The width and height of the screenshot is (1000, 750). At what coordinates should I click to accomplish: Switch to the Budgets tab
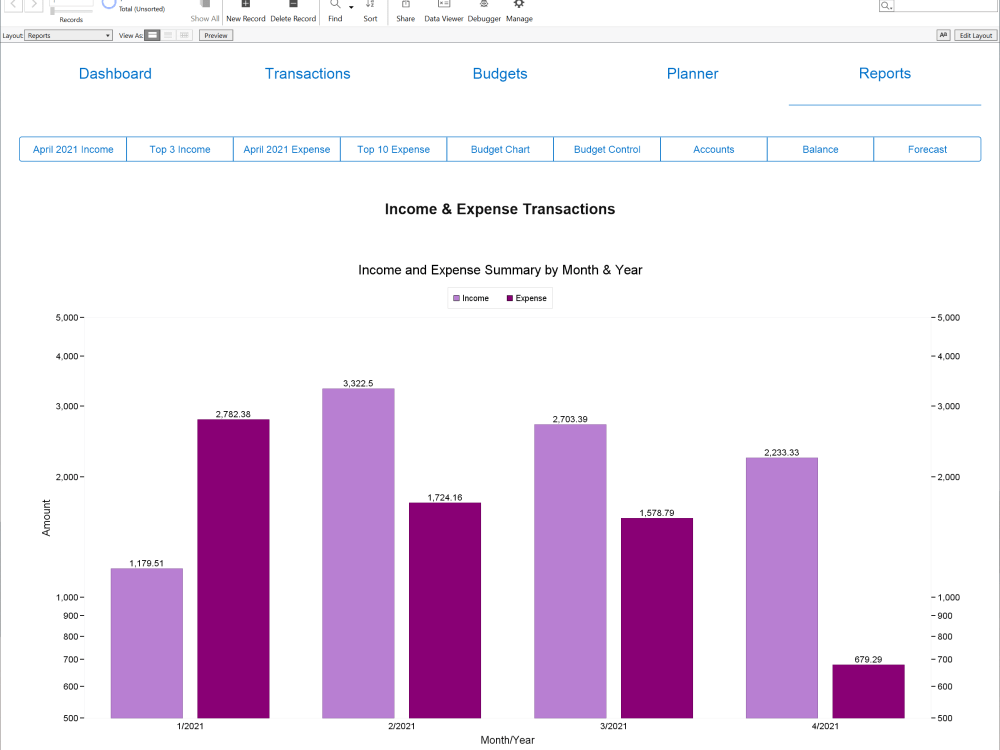coord(500,73)
